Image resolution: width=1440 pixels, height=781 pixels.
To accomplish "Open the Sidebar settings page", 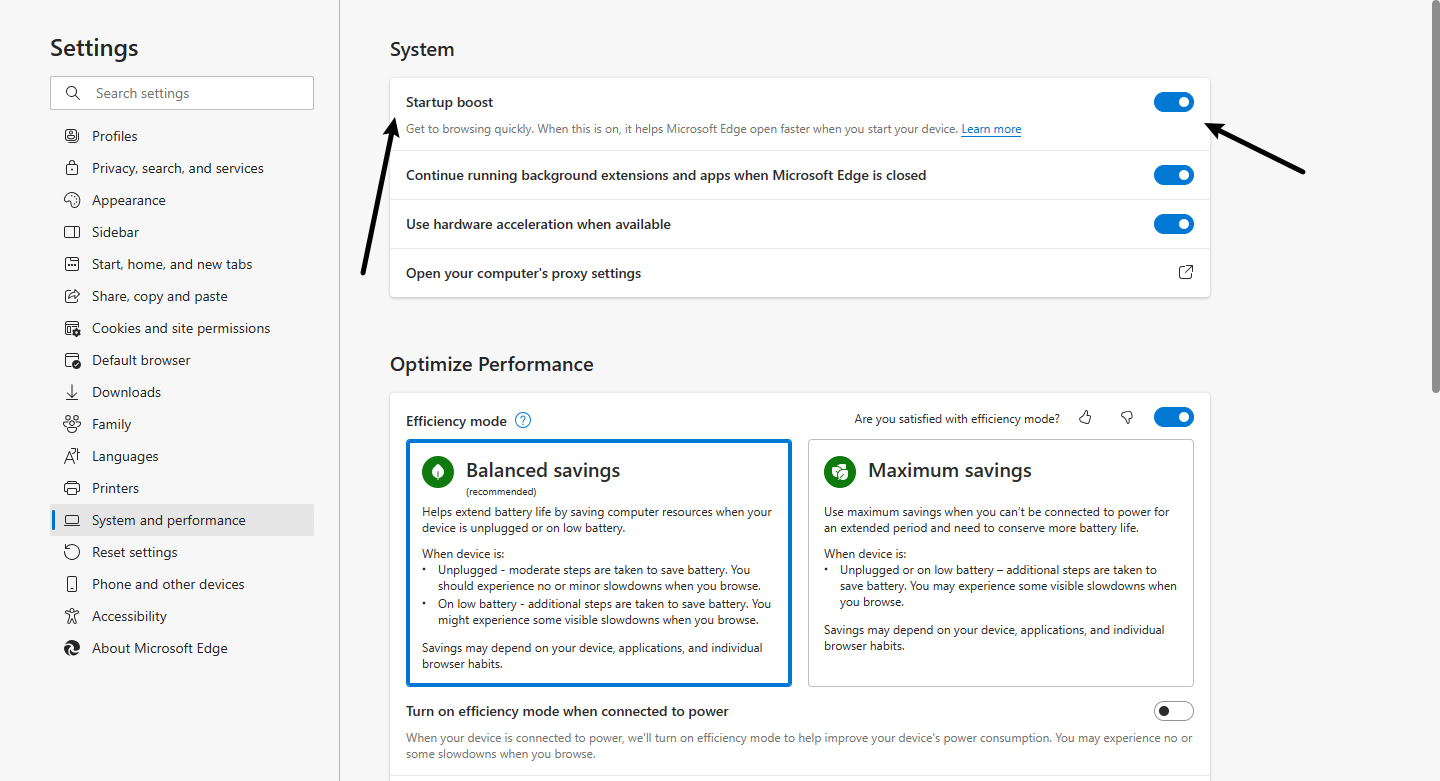I will 182,232.
